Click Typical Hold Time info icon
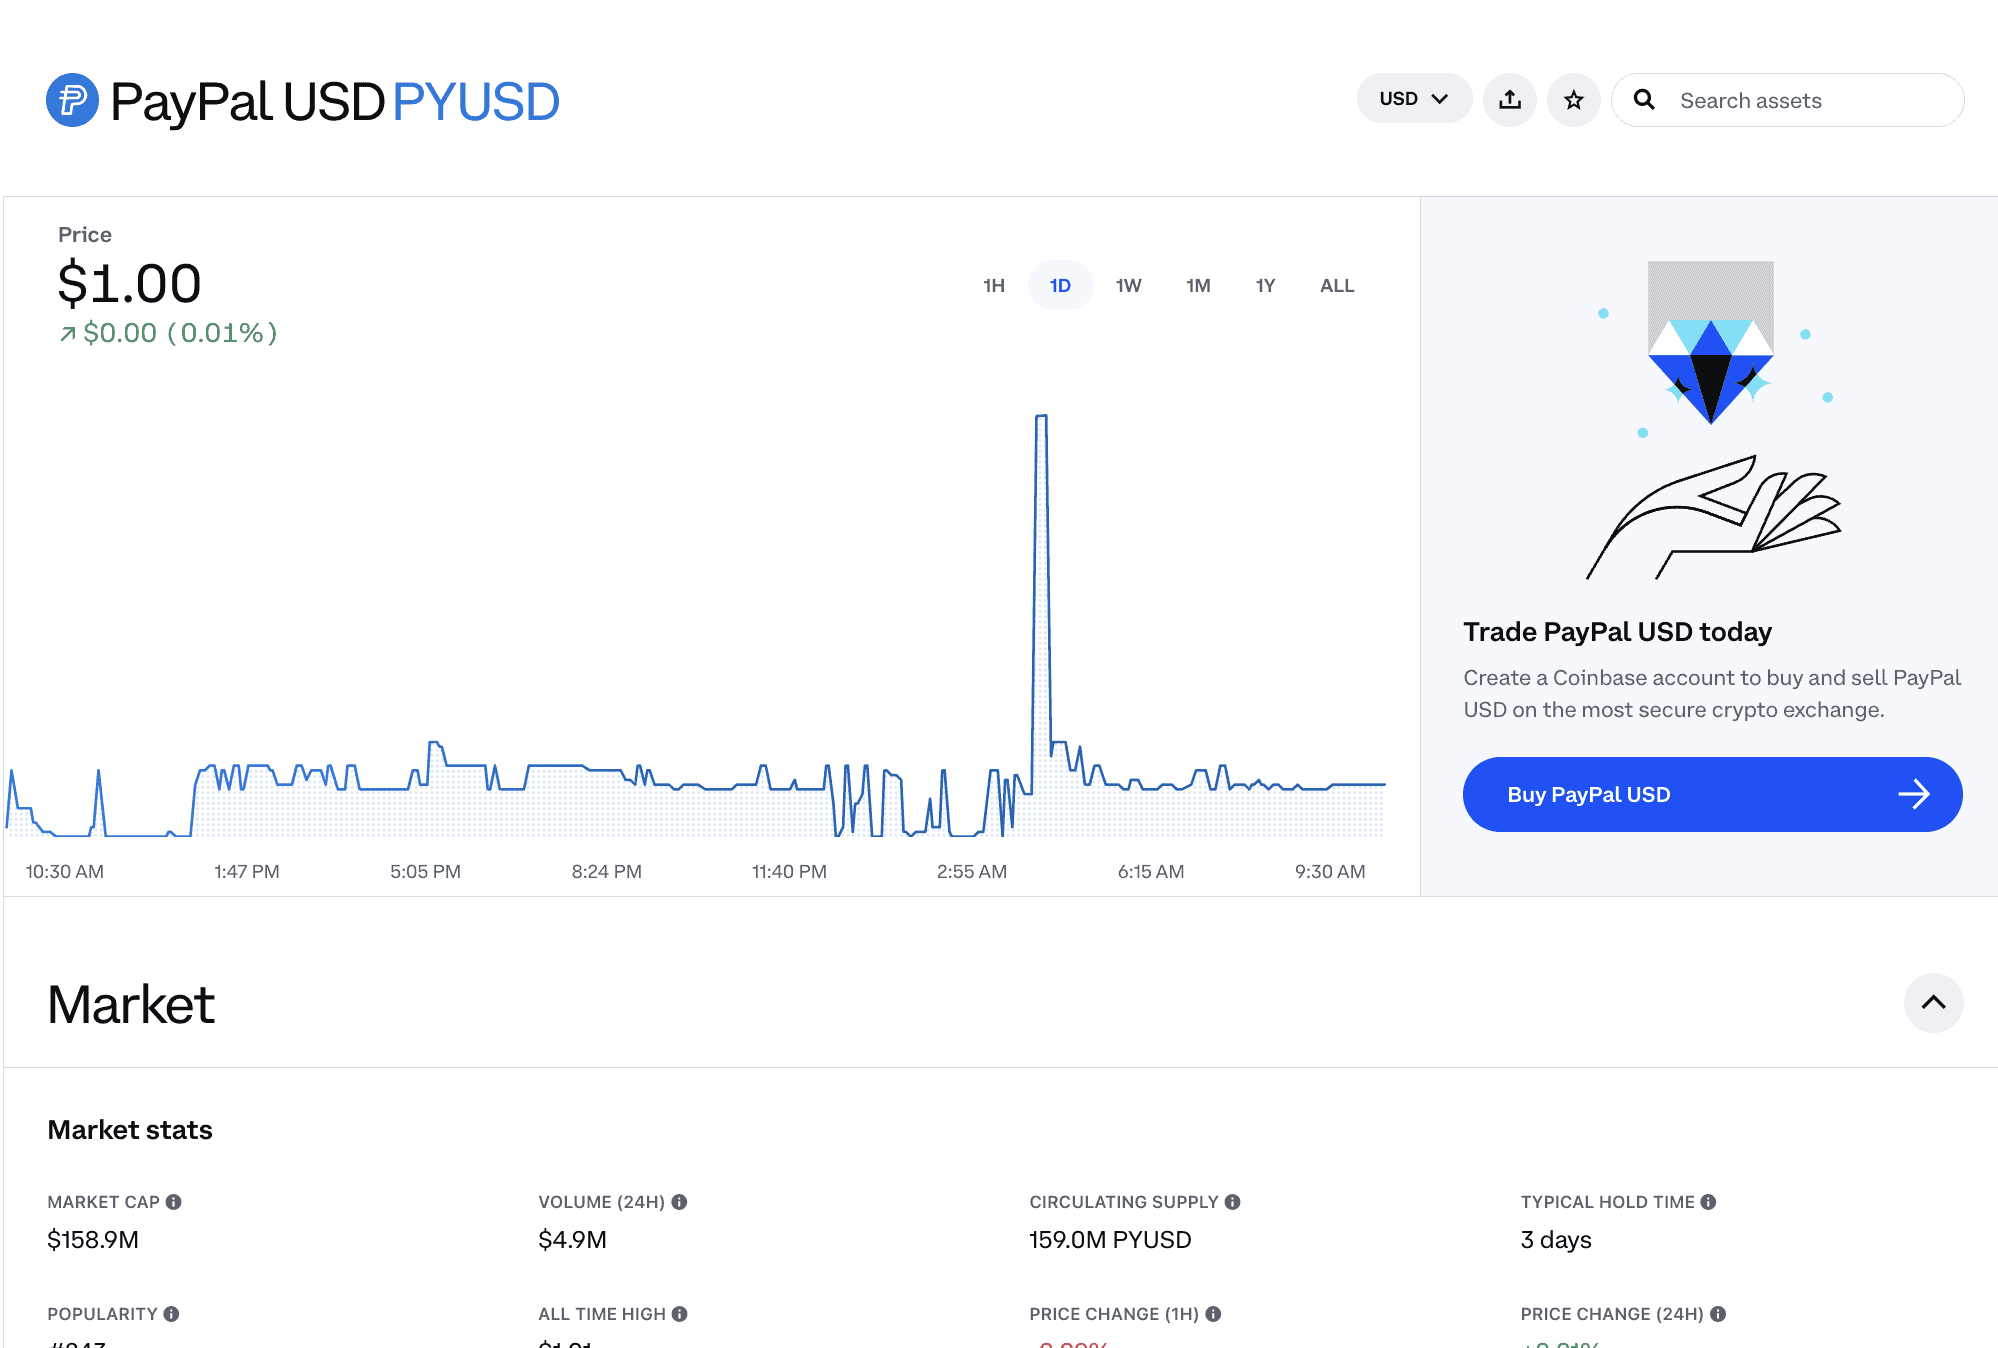Image resolution: width=1998 pixels, height=1348 pixels. click(1709, 1202)
